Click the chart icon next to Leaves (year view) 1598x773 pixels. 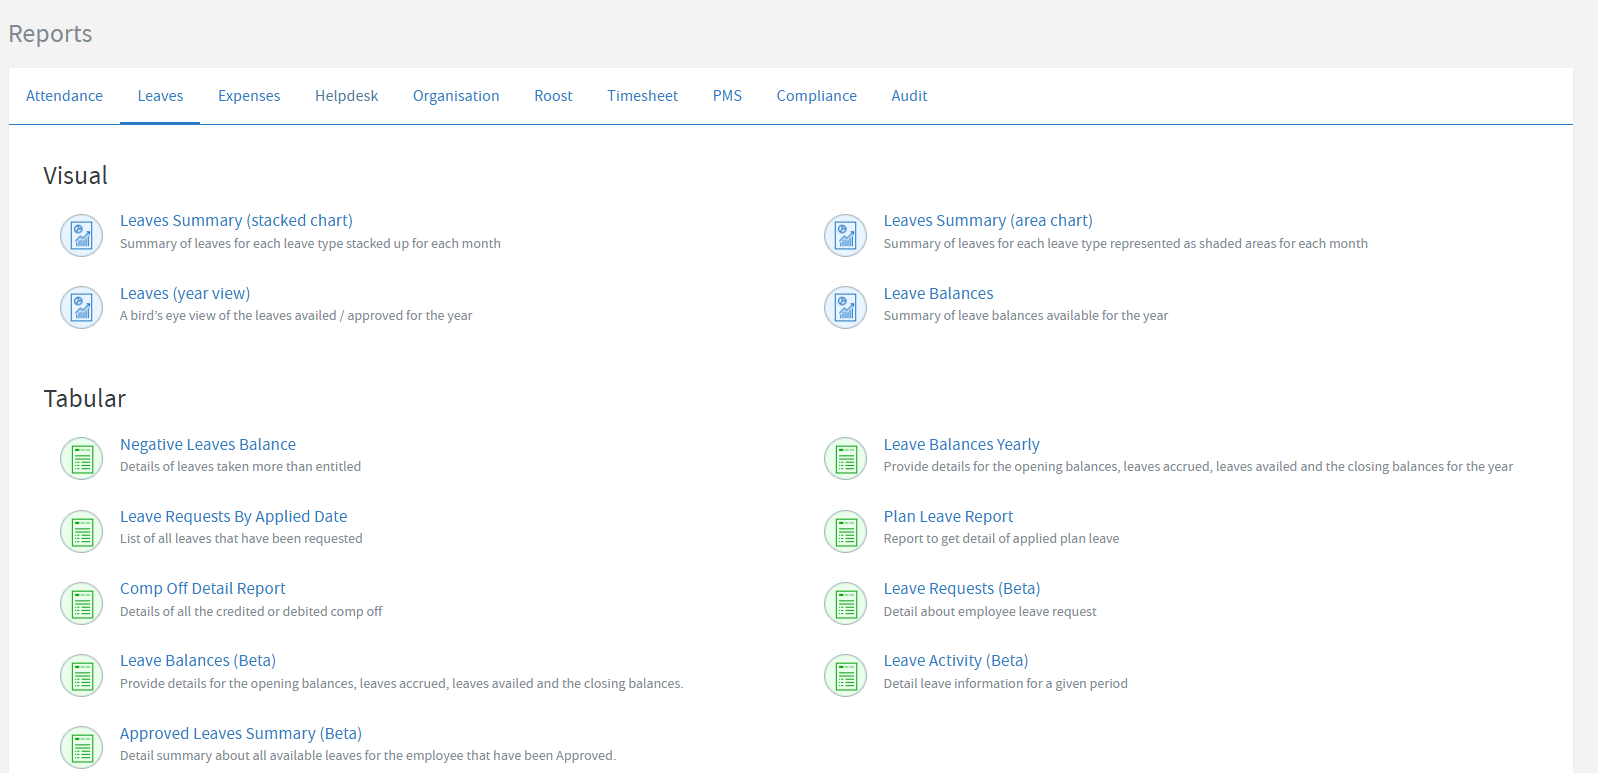pos(81,308)
